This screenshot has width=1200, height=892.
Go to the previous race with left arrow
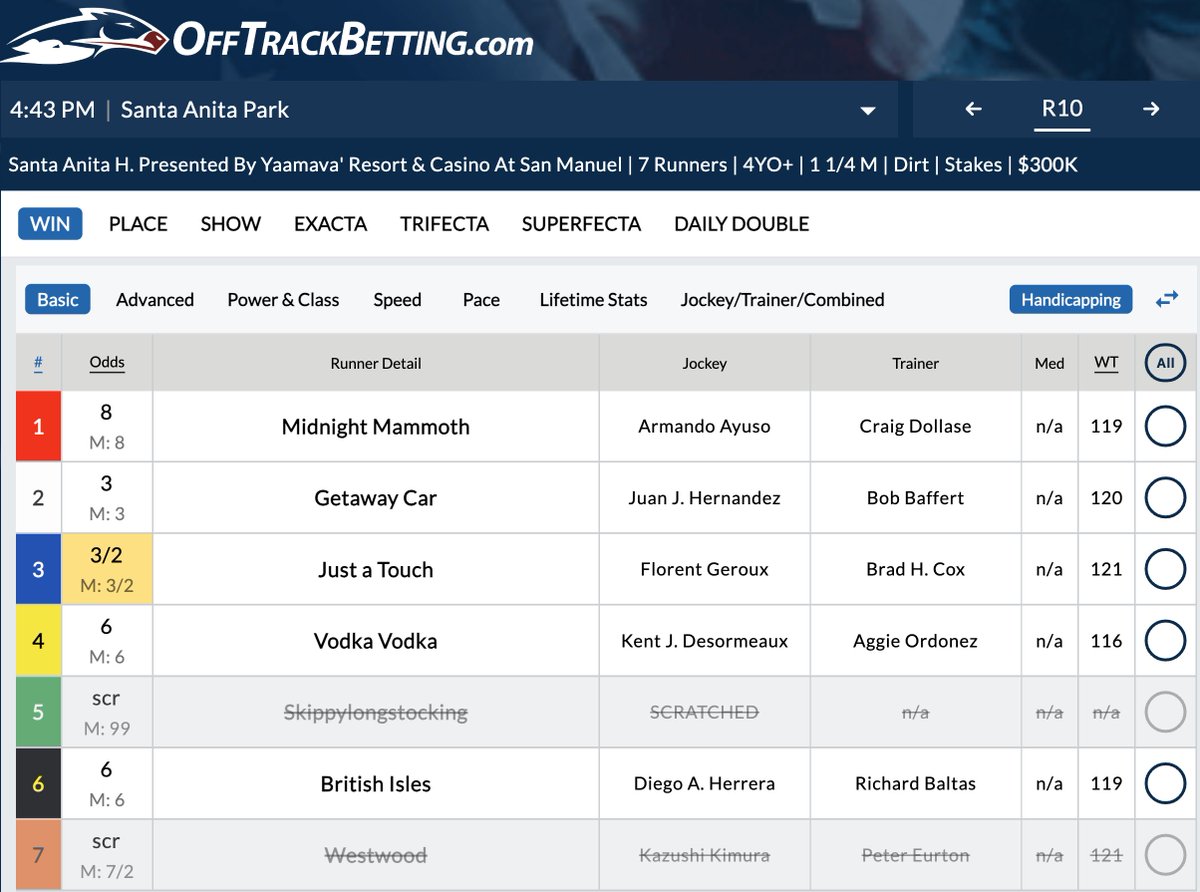(973, 109)
